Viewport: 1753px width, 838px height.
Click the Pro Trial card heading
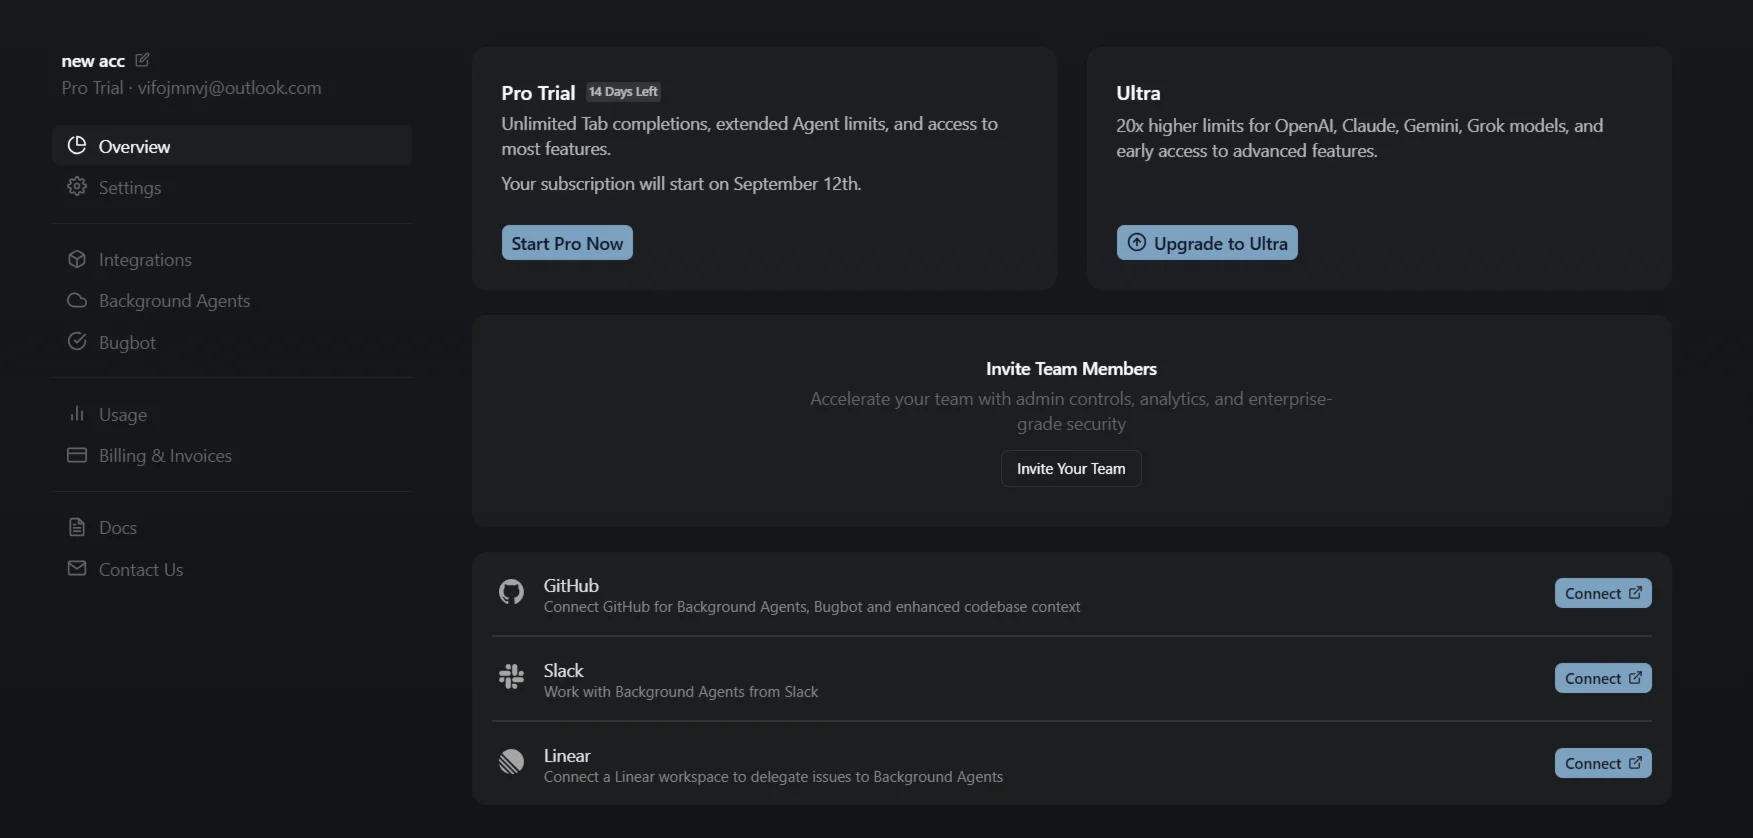click(538, 93)
